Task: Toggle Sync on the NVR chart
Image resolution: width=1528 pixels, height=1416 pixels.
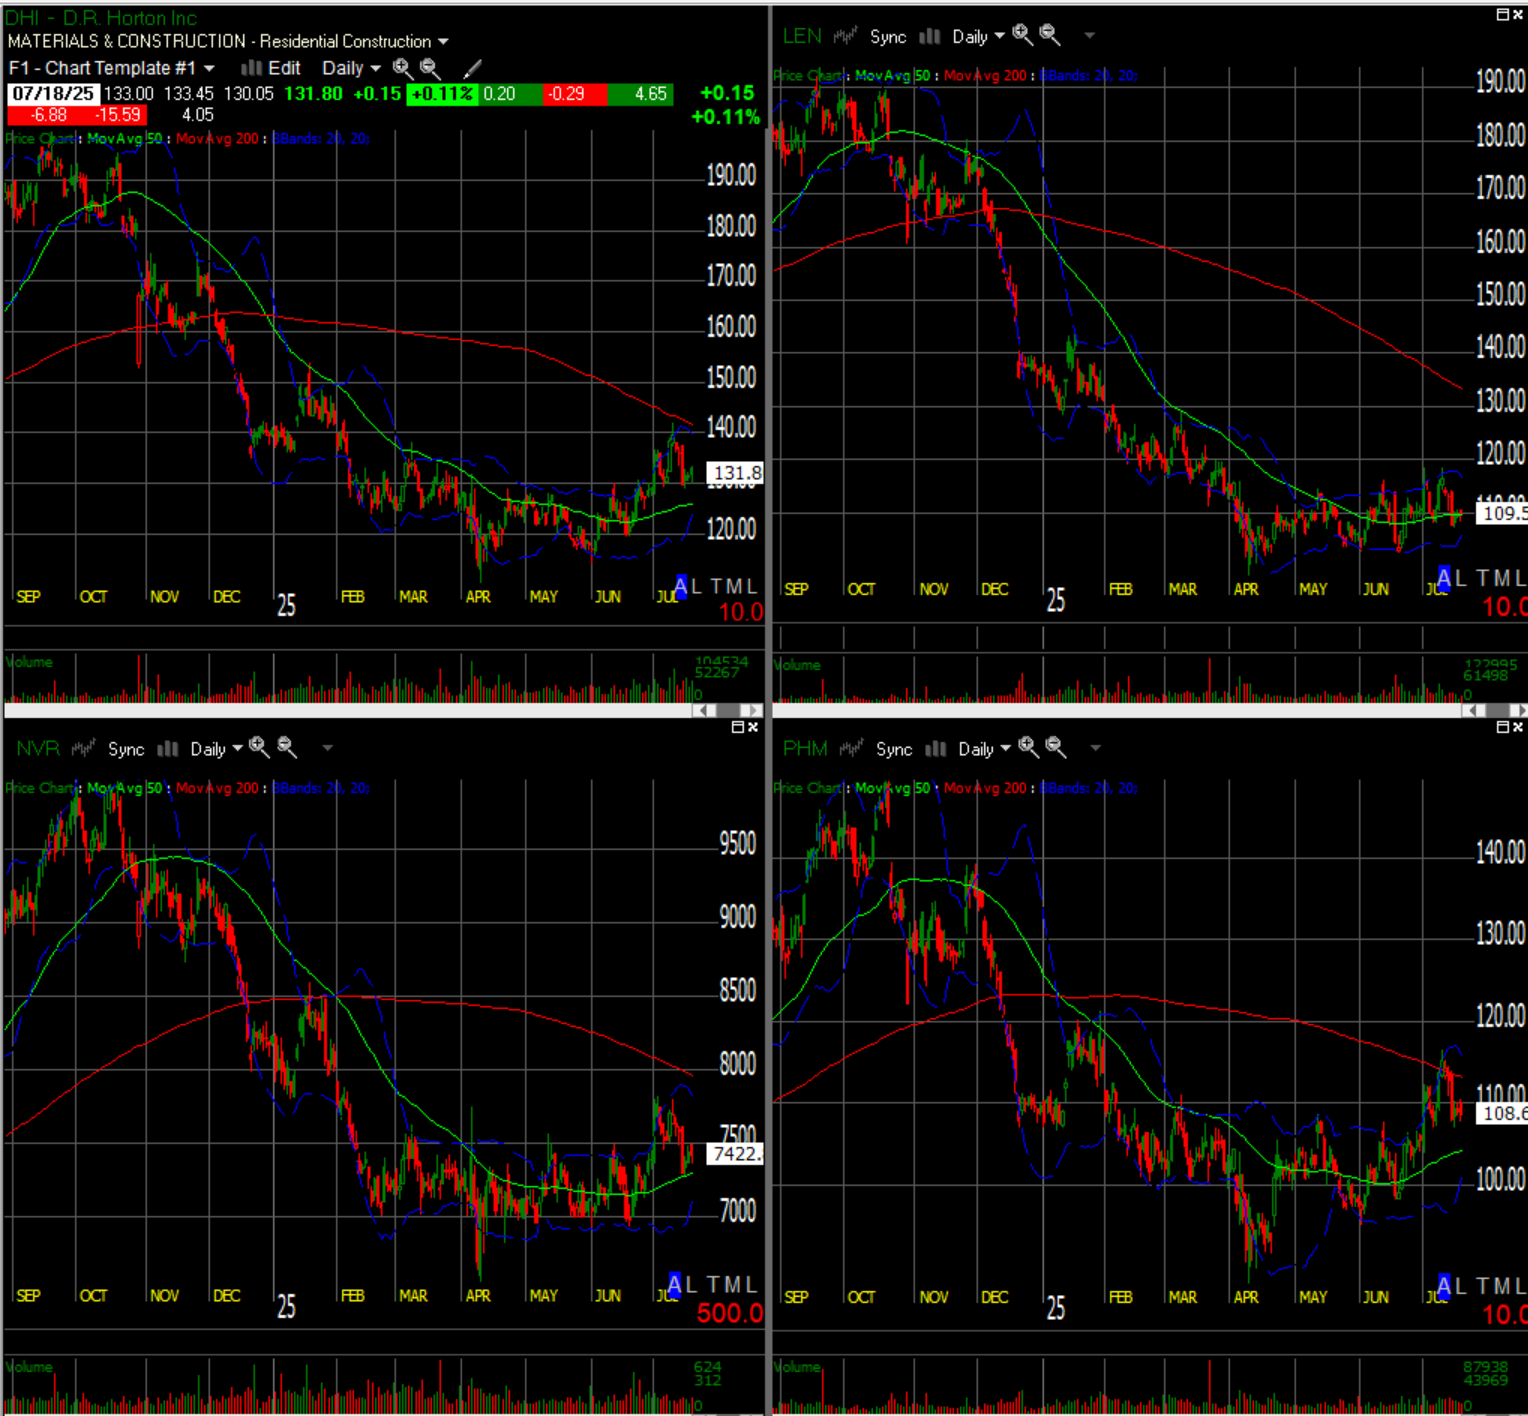Action: [x=126, y=749]
